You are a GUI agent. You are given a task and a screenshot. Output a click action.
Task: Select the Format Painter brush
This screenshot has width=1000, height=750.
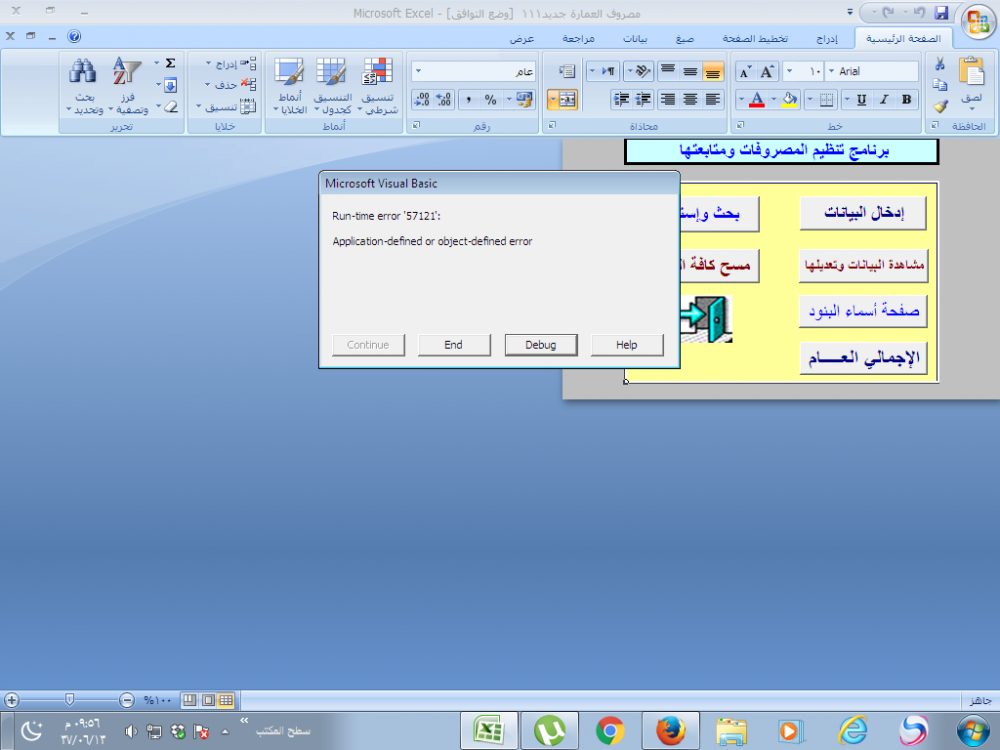[940, 107]
